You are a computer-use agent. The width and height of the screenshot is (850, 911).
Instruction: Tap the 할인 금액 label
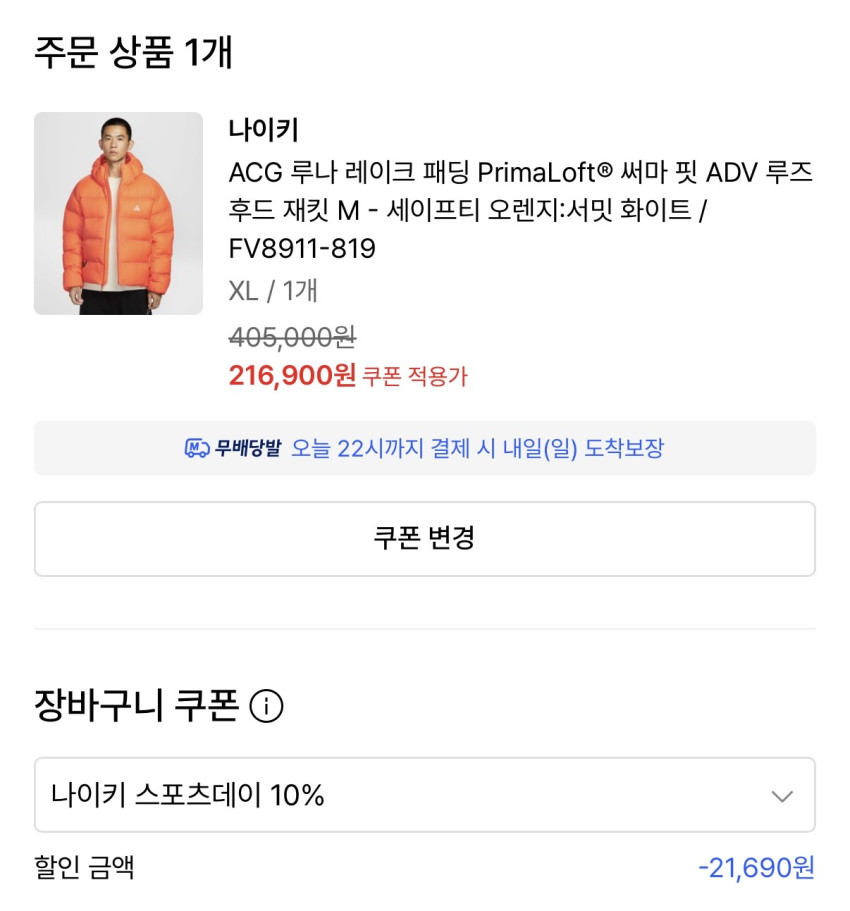point(85,867)
